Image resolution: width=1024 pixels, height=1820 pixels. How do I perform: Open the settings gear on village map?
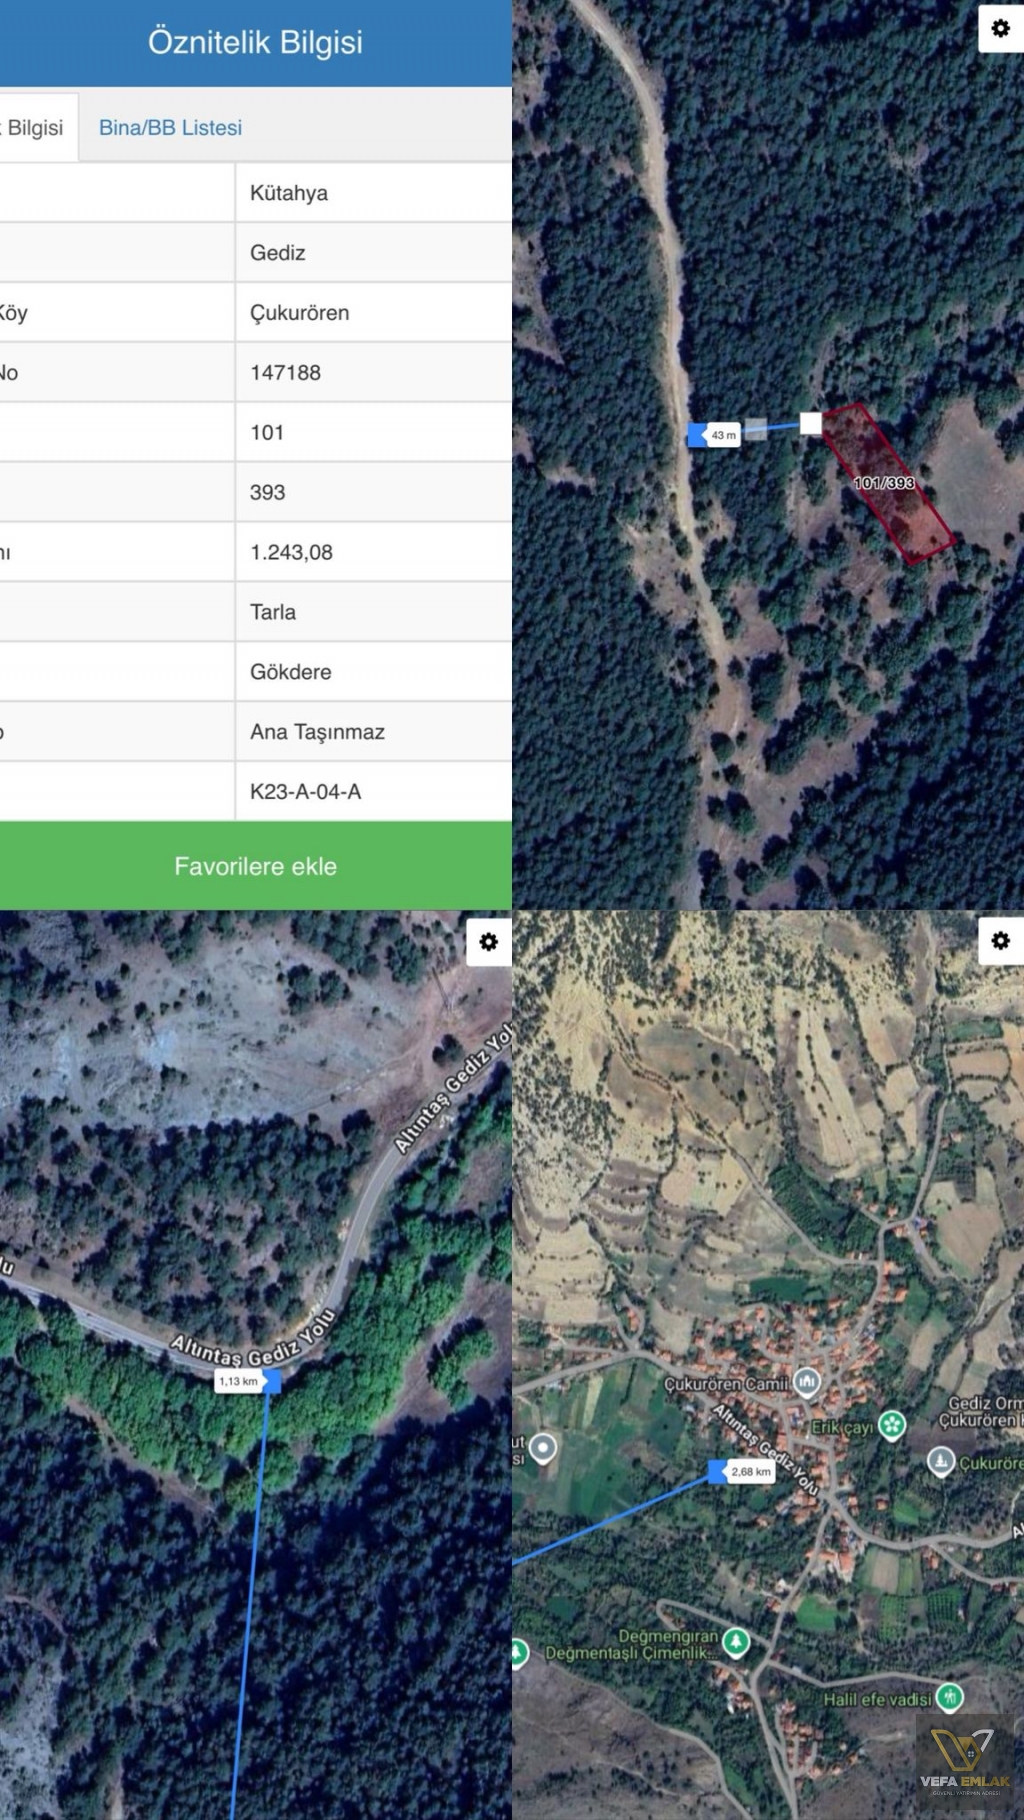tap(1000, 940)
